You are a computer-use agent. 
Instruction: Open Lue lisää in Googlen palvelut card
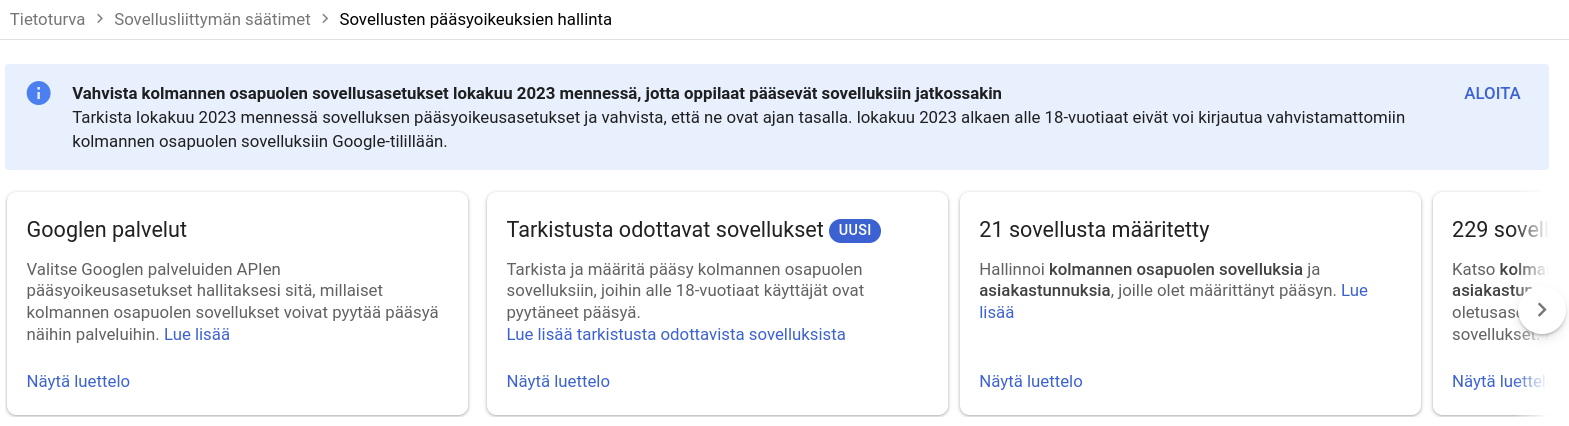pyautogui.click(x=197, y=334)
